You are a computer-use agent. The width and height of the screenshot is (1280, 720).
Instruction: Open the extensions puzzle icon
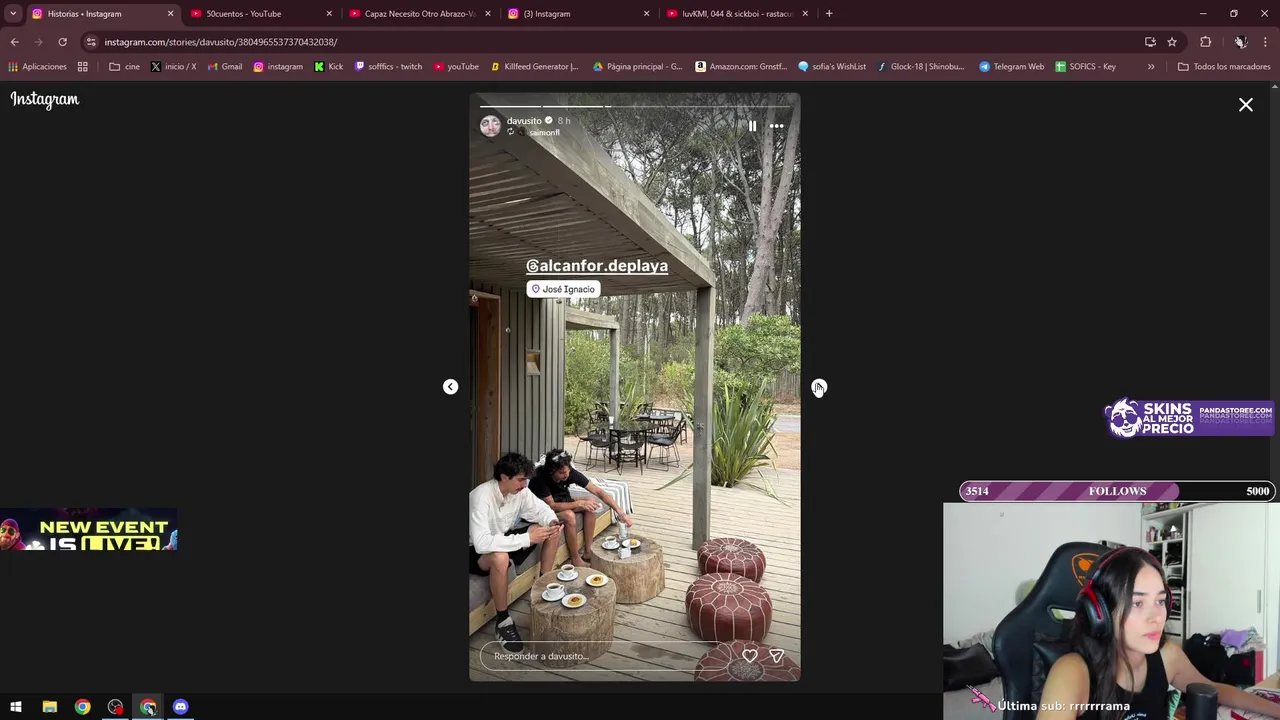coord(1205,42)
